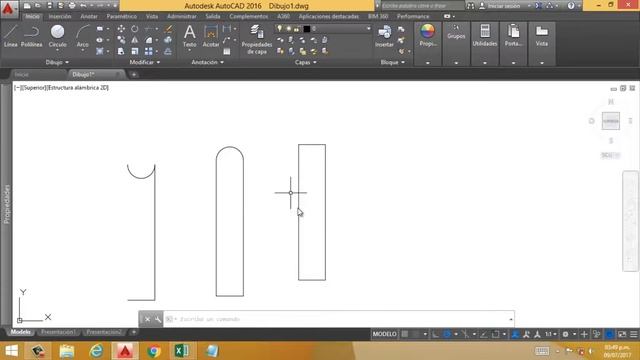Activate the Rotate tool in Modificar

135,29
